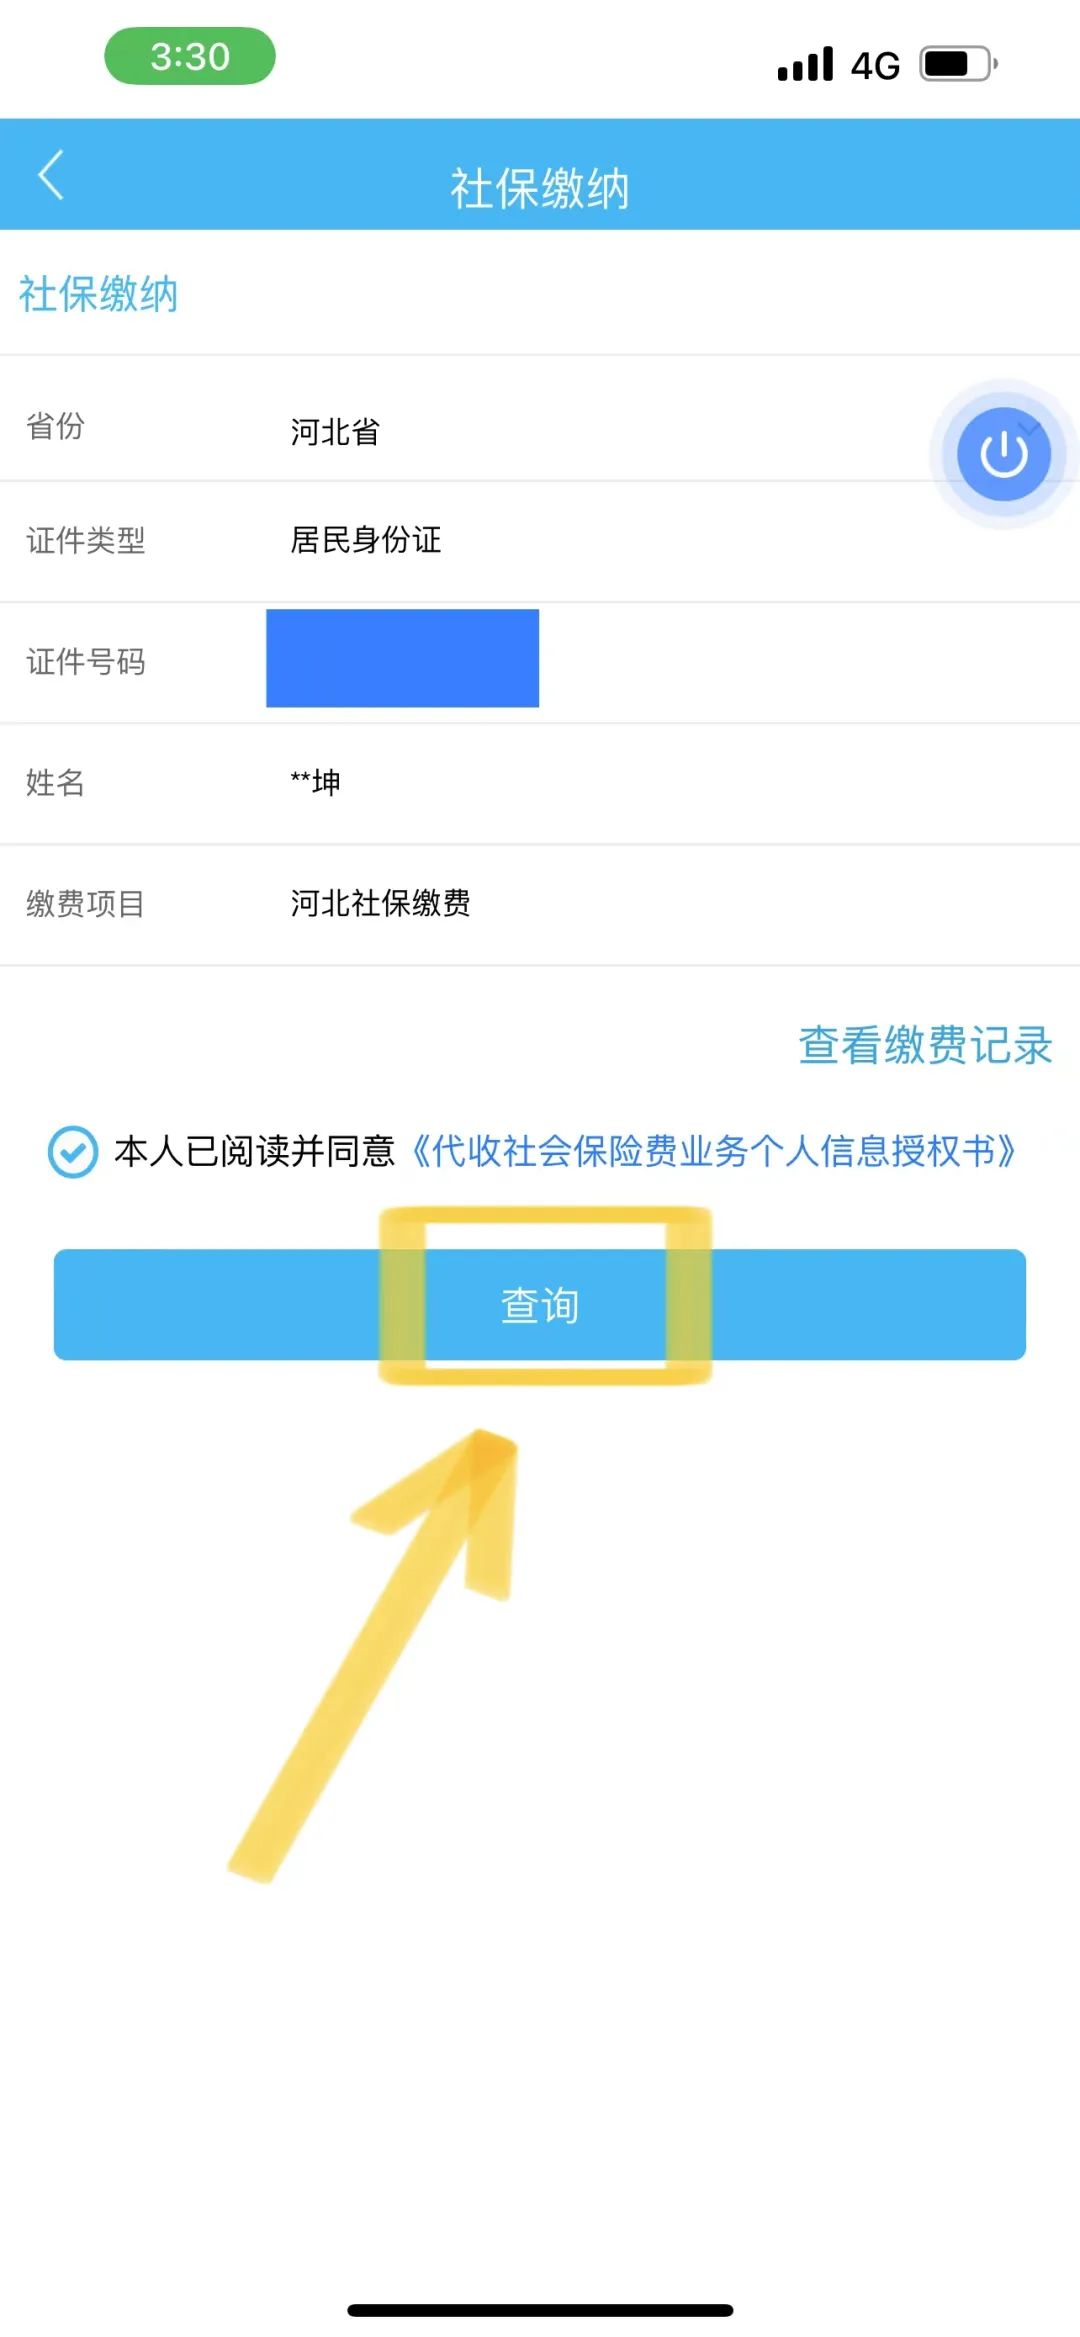Image resolution: width=1080 pixels, height=2337 pixels.
Task: Tap the 社保缴纳 section heading
Action: point(98,295)
